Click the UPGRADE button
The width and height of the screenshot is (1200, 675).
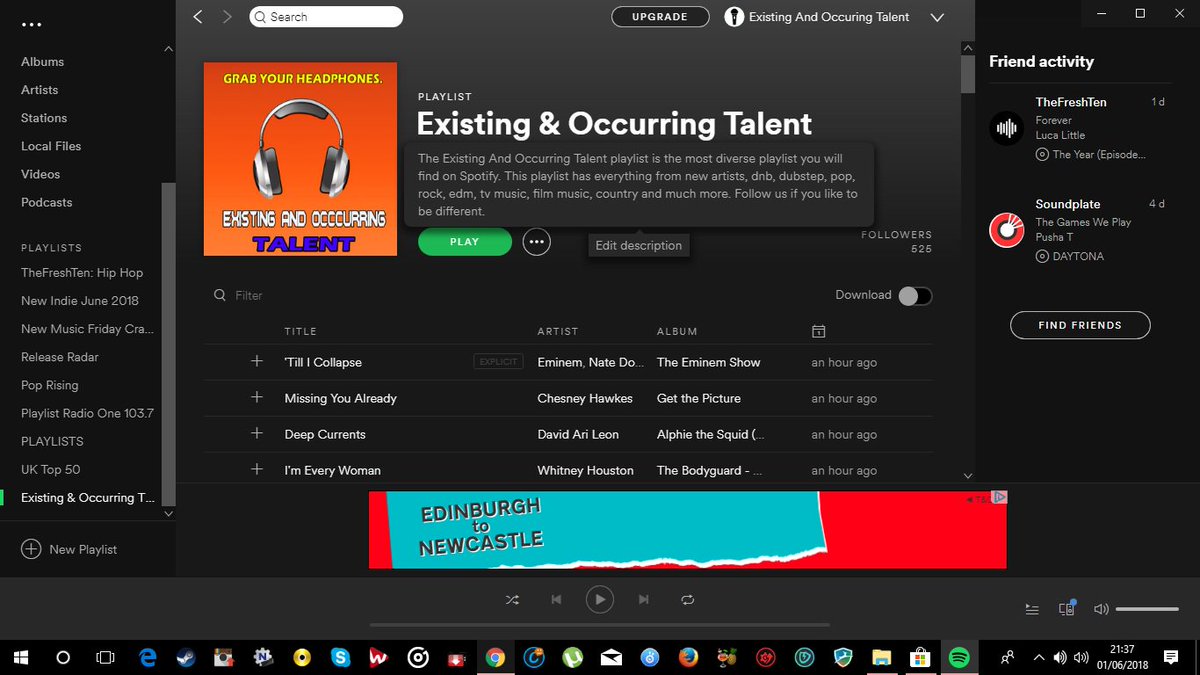coord(660,17)
